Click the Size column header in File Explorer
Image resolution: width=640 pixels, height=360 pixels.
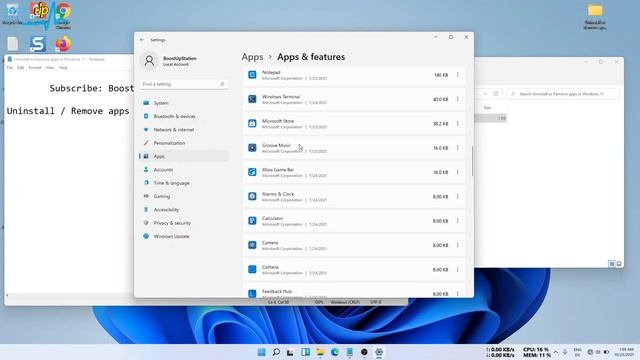coord(487,108)
